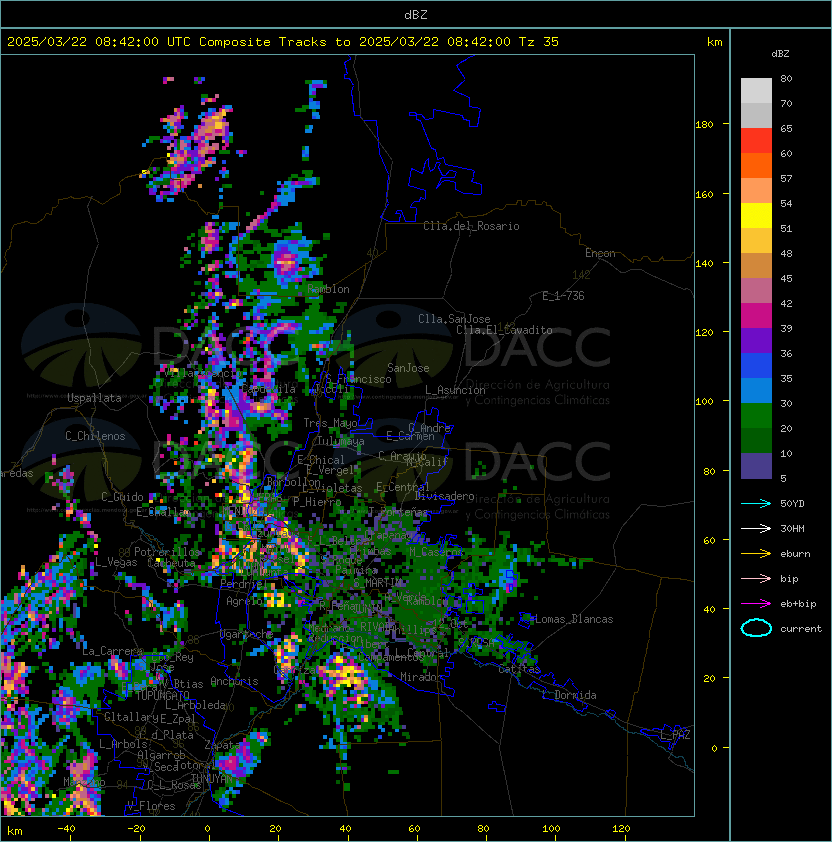832x842 pixels.
Task: Click the 'Clla.SanJose' map label
Action: tap(454, 319)
